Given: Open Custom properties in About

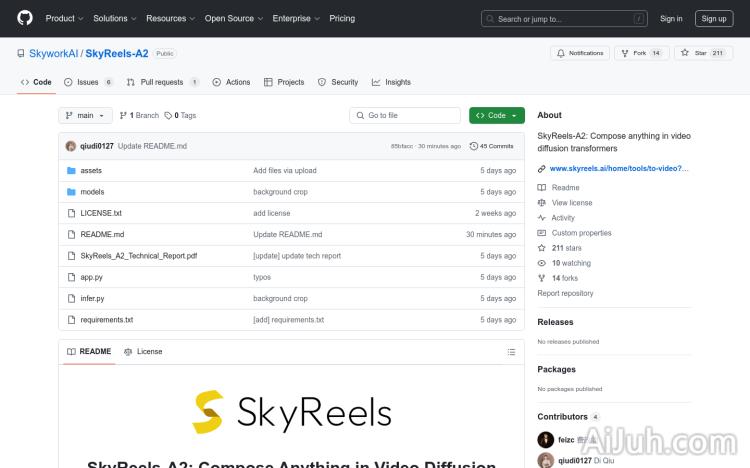Looking at the screenshot, I should coord(581,233).
